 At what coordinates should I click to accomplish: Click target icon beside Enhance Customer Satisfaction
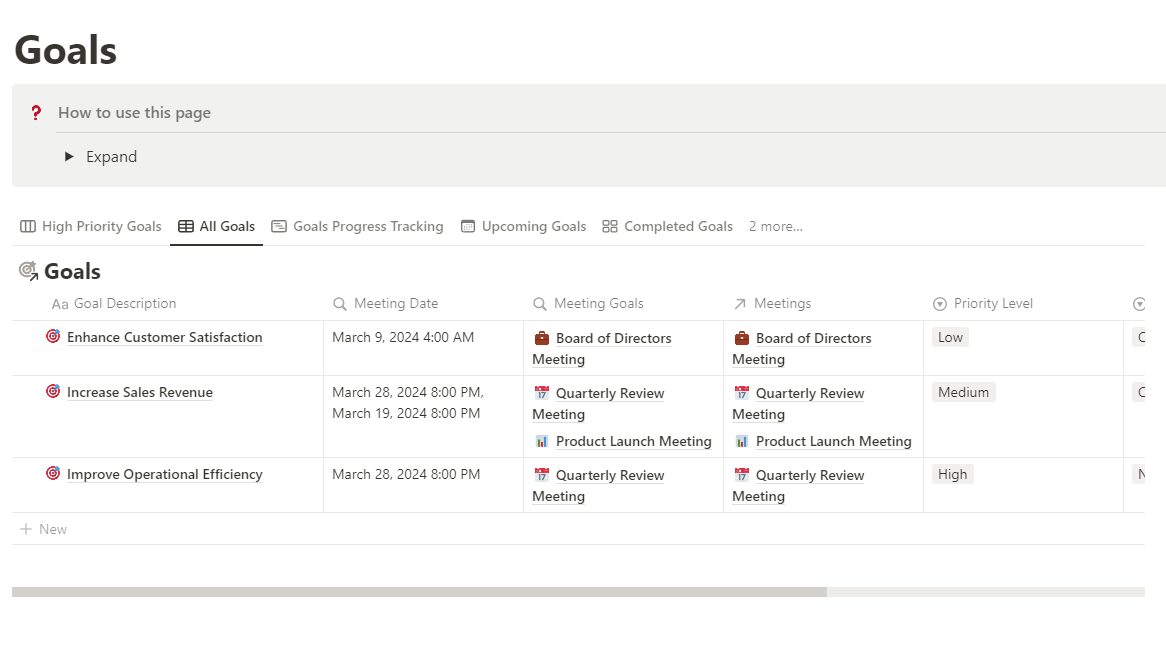click(53, 337)
